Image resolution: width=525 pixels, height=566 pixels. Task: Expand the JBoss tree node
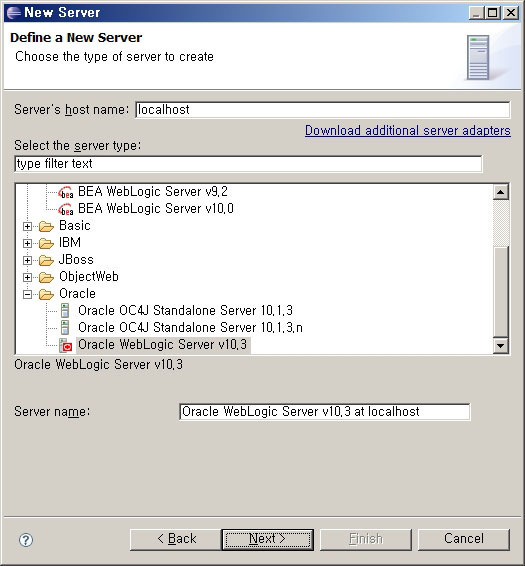(x=27, y=260)
